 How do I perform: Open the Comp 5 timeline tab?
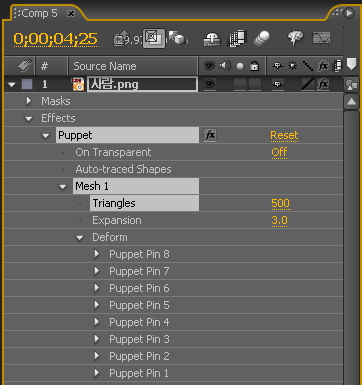click(40, 14)
